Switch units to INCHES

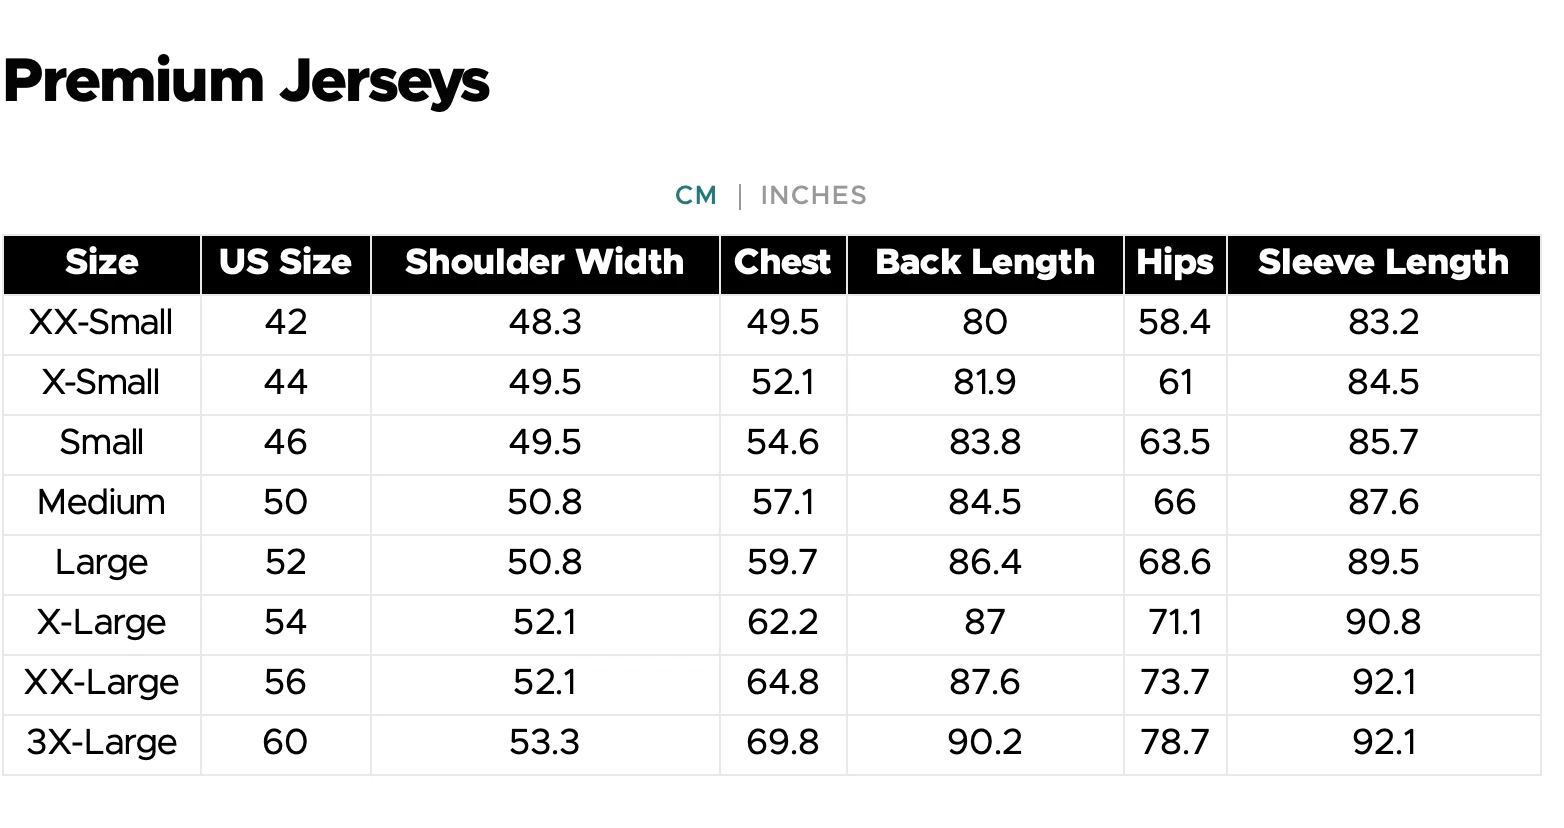click(813, 195)
